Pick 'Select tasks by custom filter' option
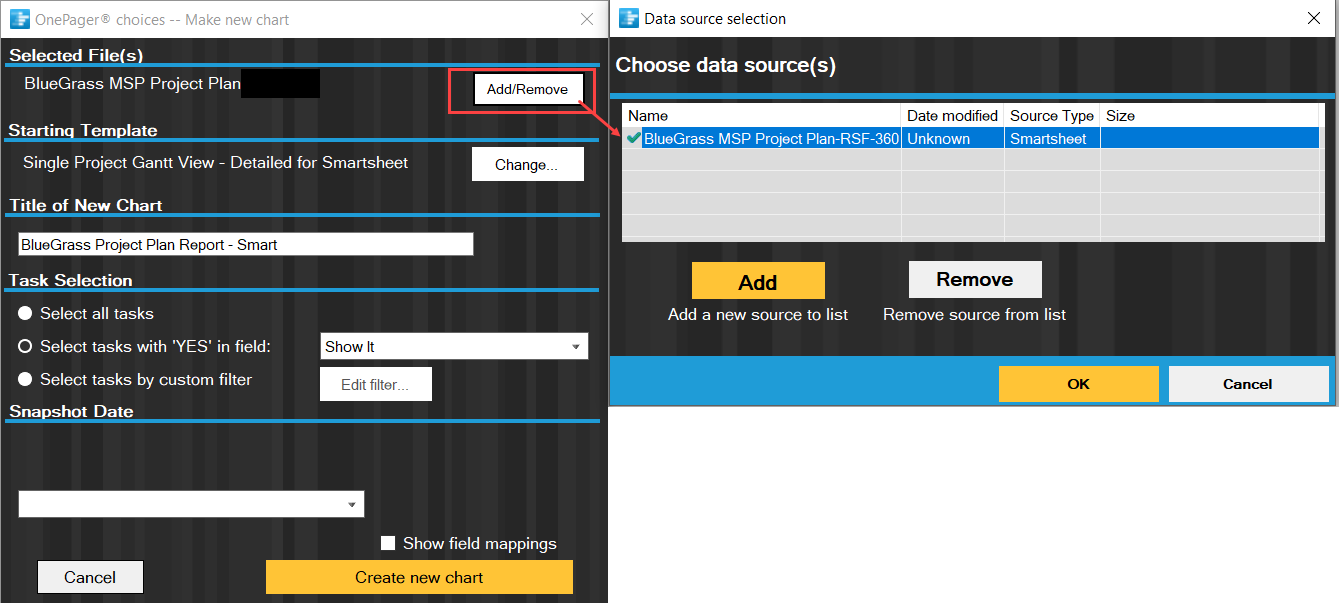 point(26,380)
